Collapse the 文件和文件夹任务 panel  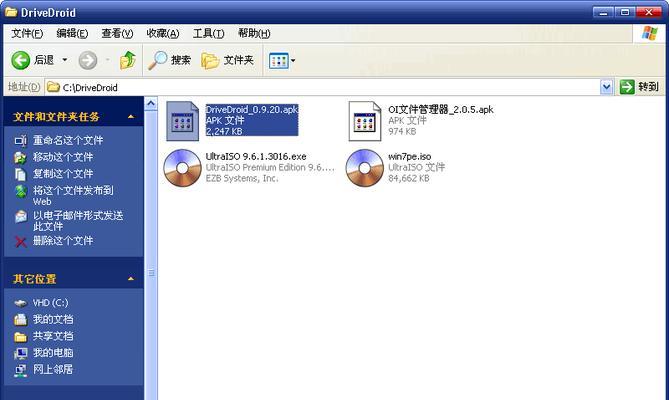pyautogui.click(x=131, y=116)
